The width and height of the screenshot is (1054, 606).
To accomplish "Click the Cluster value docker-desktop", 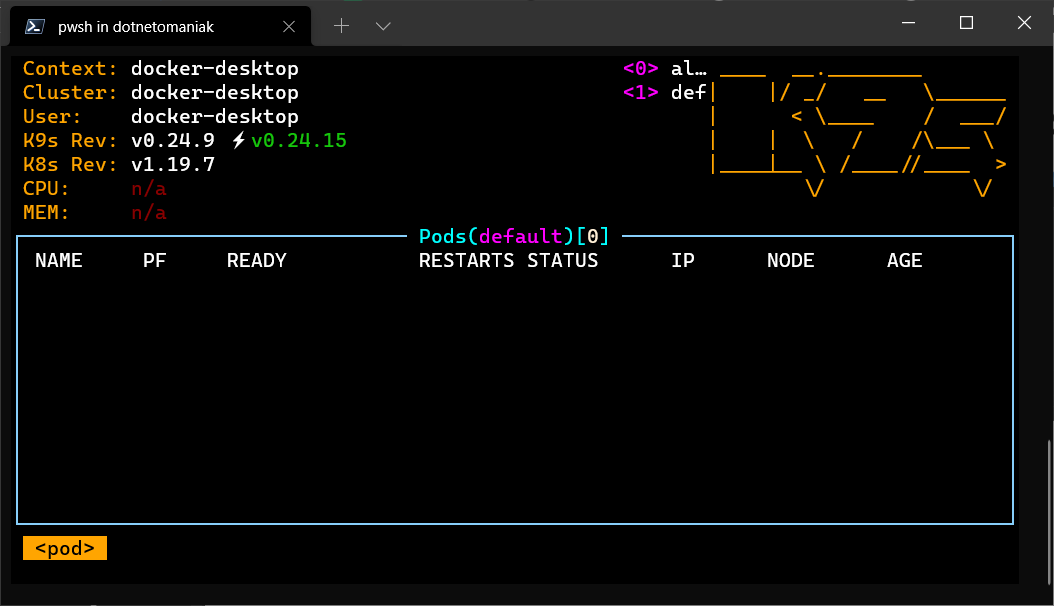I will pos(215,92).
